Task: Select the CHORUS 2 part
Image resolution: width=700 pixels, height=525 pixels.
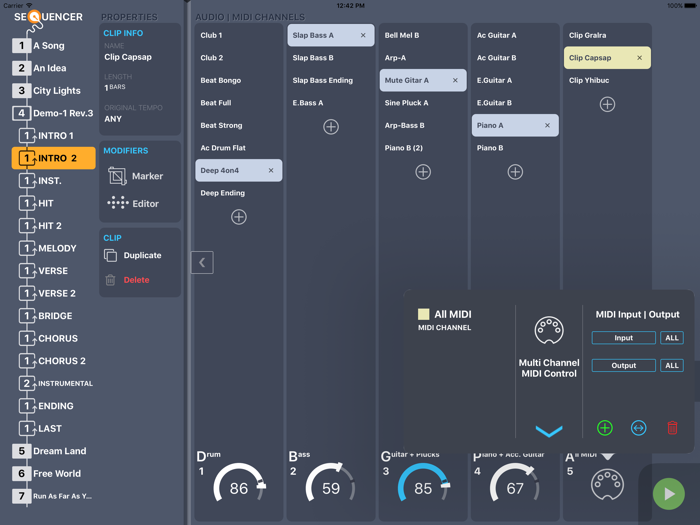Action: [53, 361]
